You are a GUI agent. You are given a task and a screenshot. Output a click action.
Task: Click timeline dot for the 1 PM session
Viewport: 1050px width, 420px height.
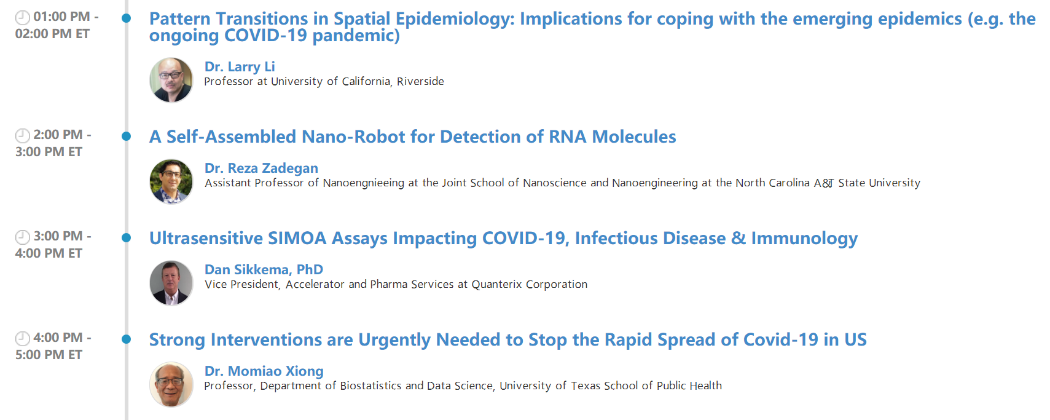coord(127,18)
